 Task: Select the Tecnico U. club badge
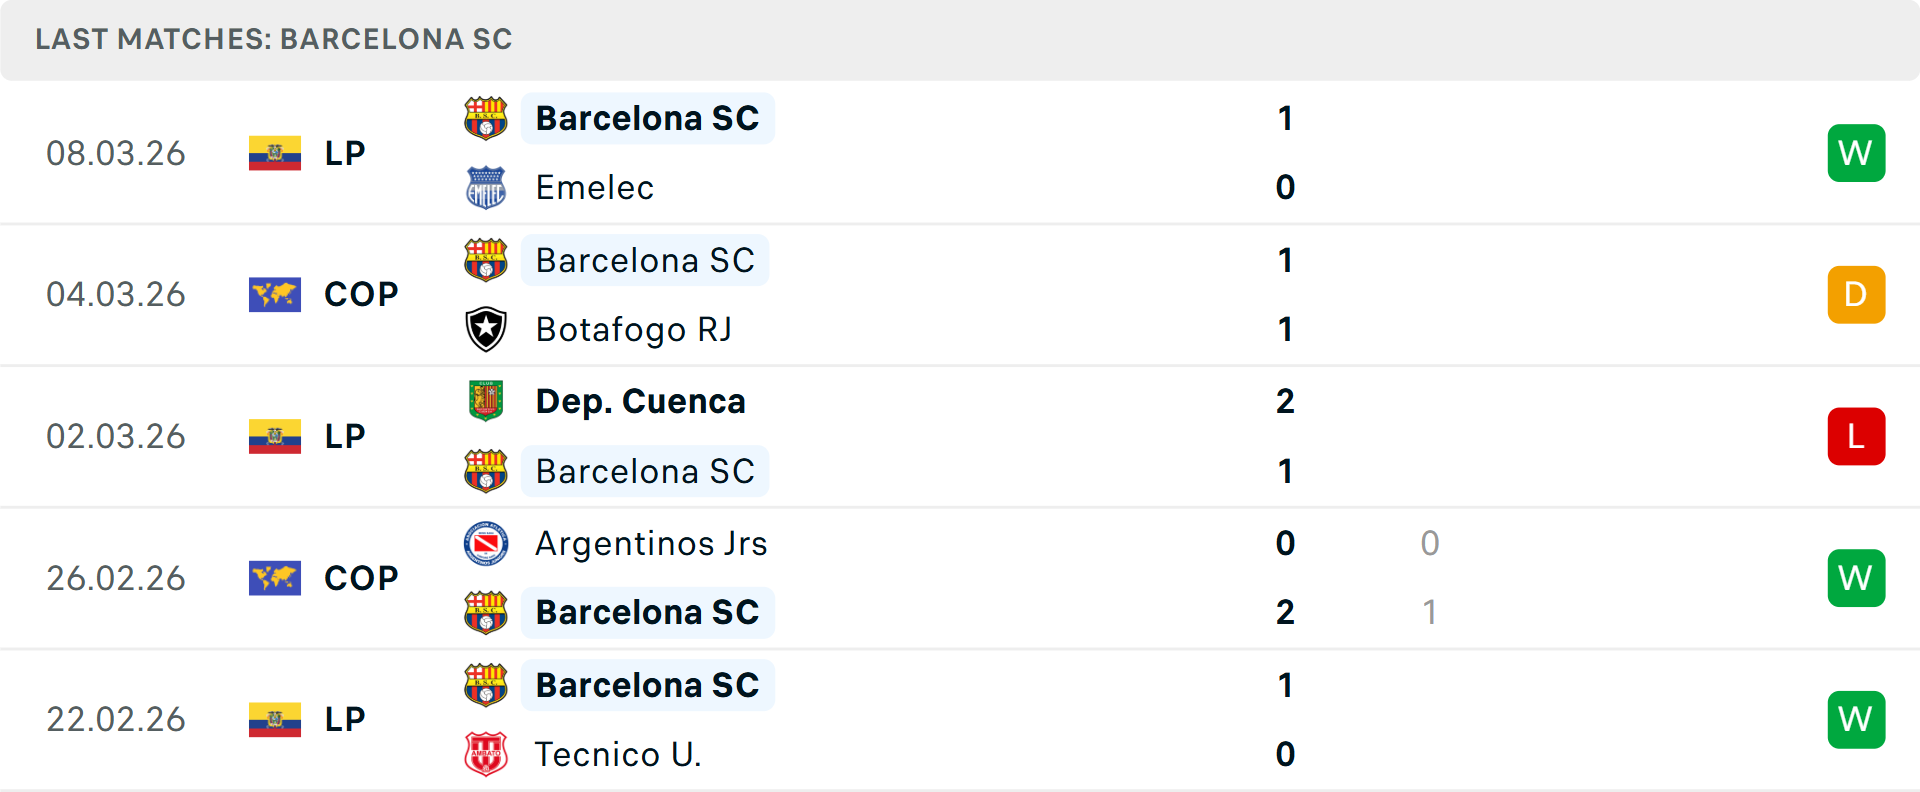coord(486,755)
